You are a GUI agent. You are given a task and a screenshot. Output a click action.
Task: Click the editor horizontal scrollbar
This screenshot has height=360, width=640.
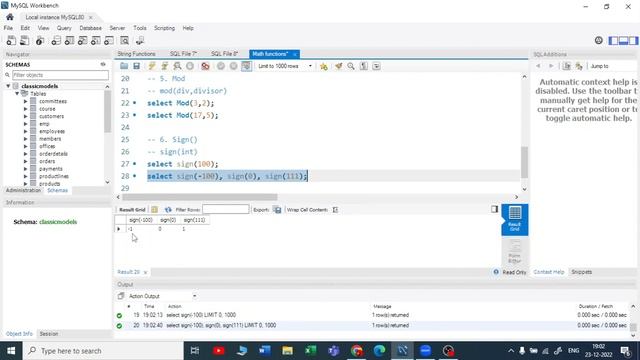click(x=200, y=197)
